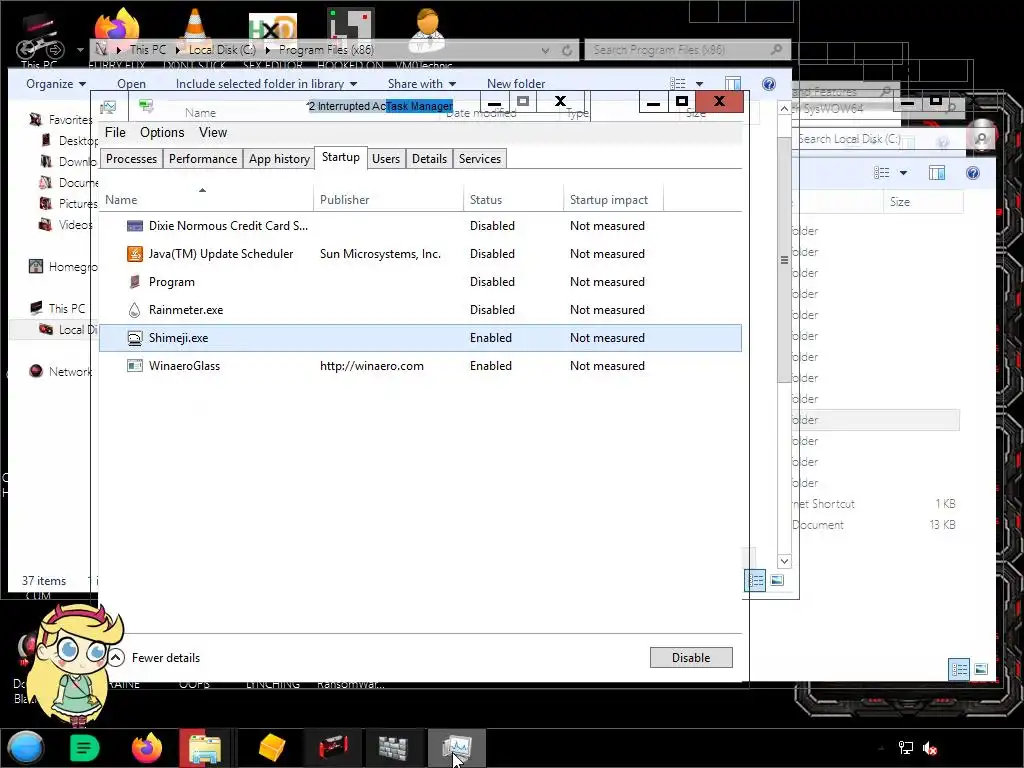Open File Explorer from the taskbar

click(204, 748)
